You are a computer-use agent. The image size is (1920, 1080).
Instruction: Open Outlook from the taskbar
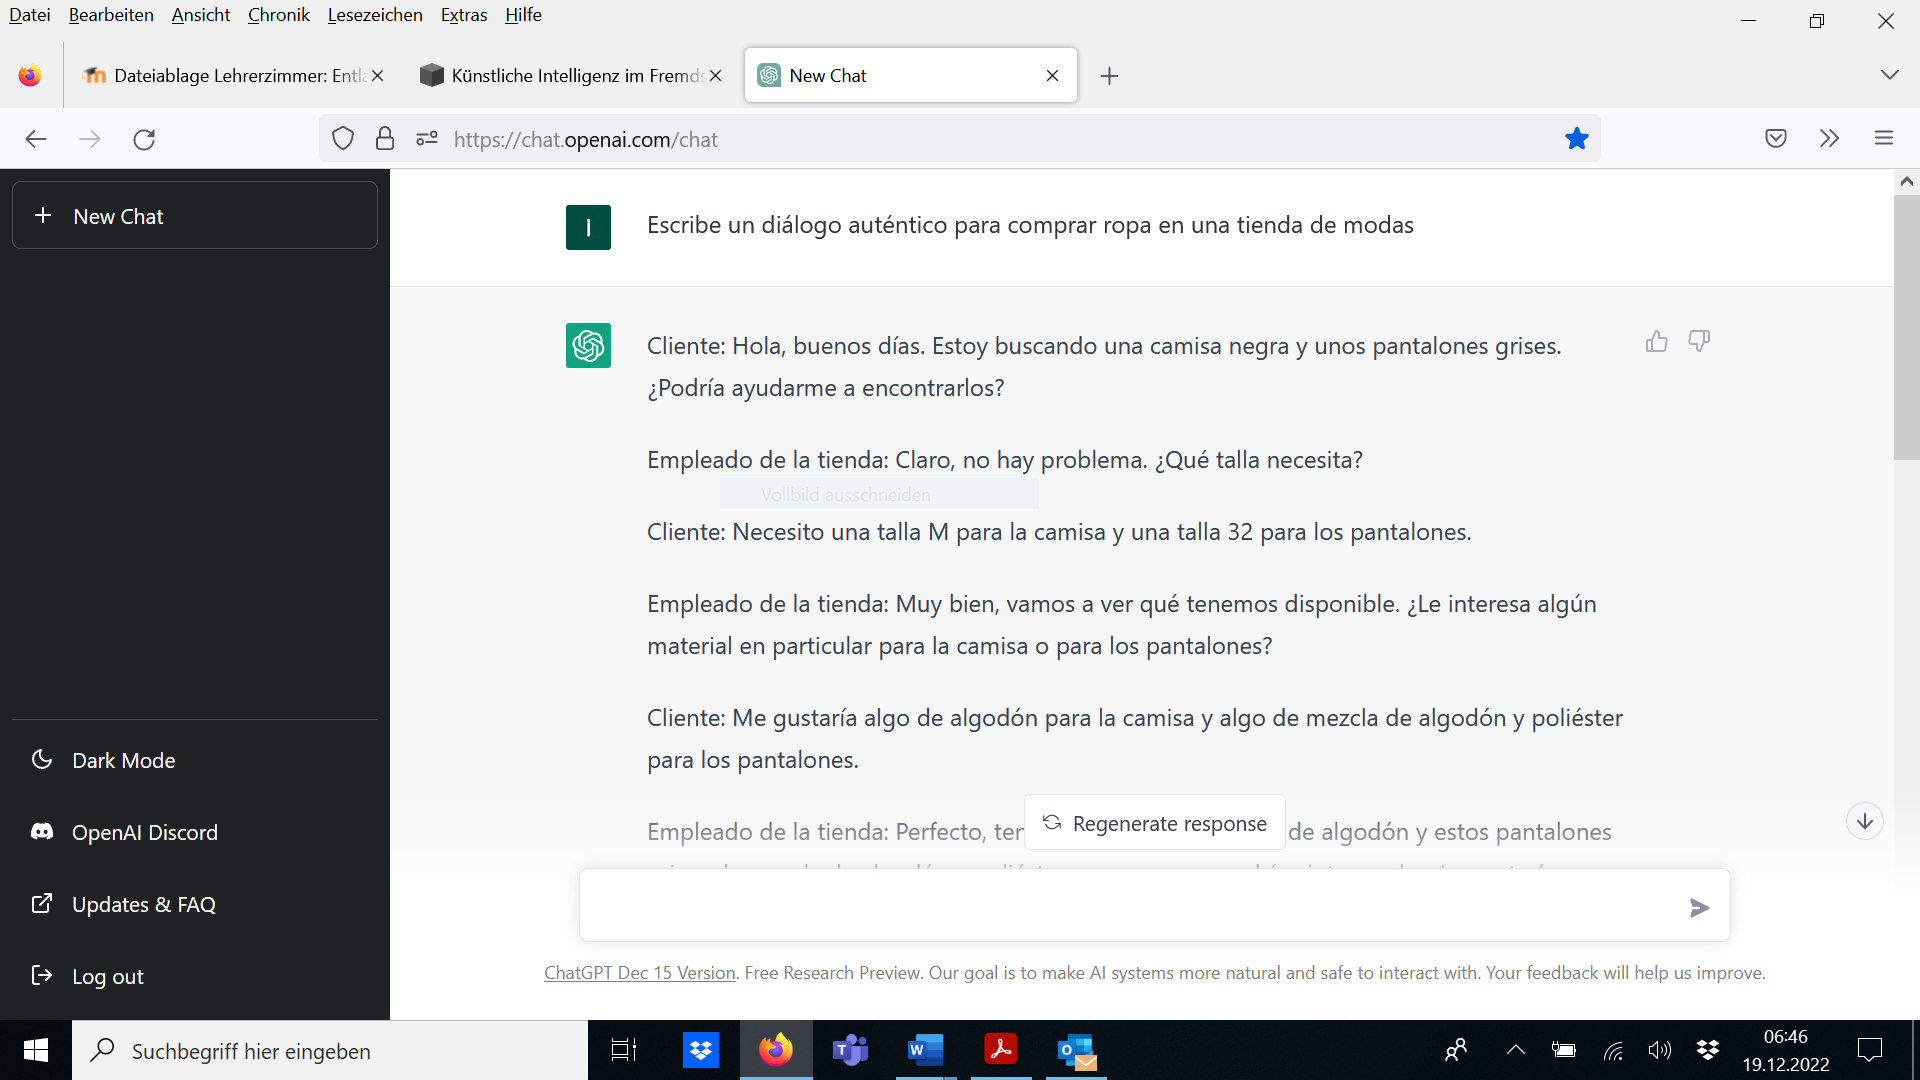click(x=1077, y=1050)
